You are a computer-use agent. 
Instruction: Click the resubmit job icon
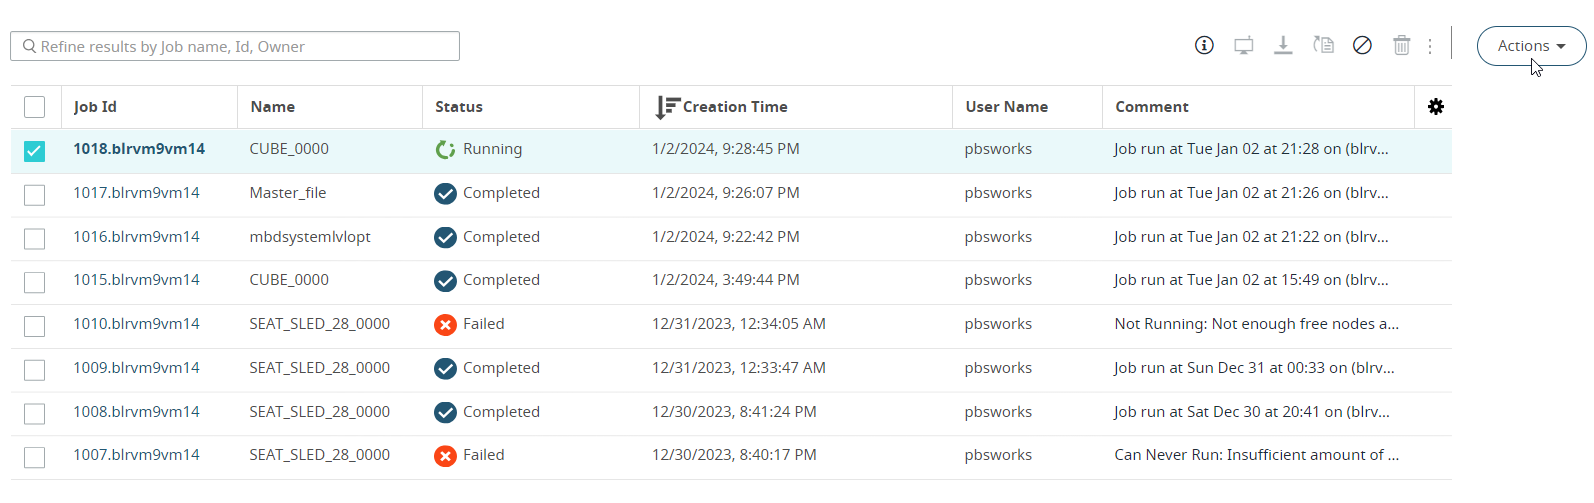click(1323, 45)
